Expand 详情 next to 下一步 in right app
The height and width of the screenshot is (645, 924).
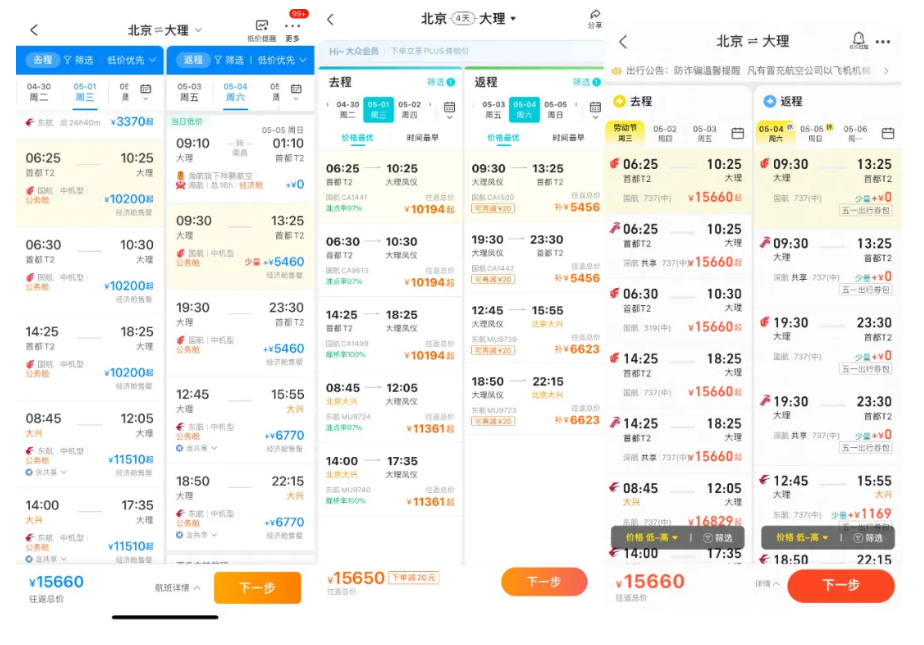767,584
